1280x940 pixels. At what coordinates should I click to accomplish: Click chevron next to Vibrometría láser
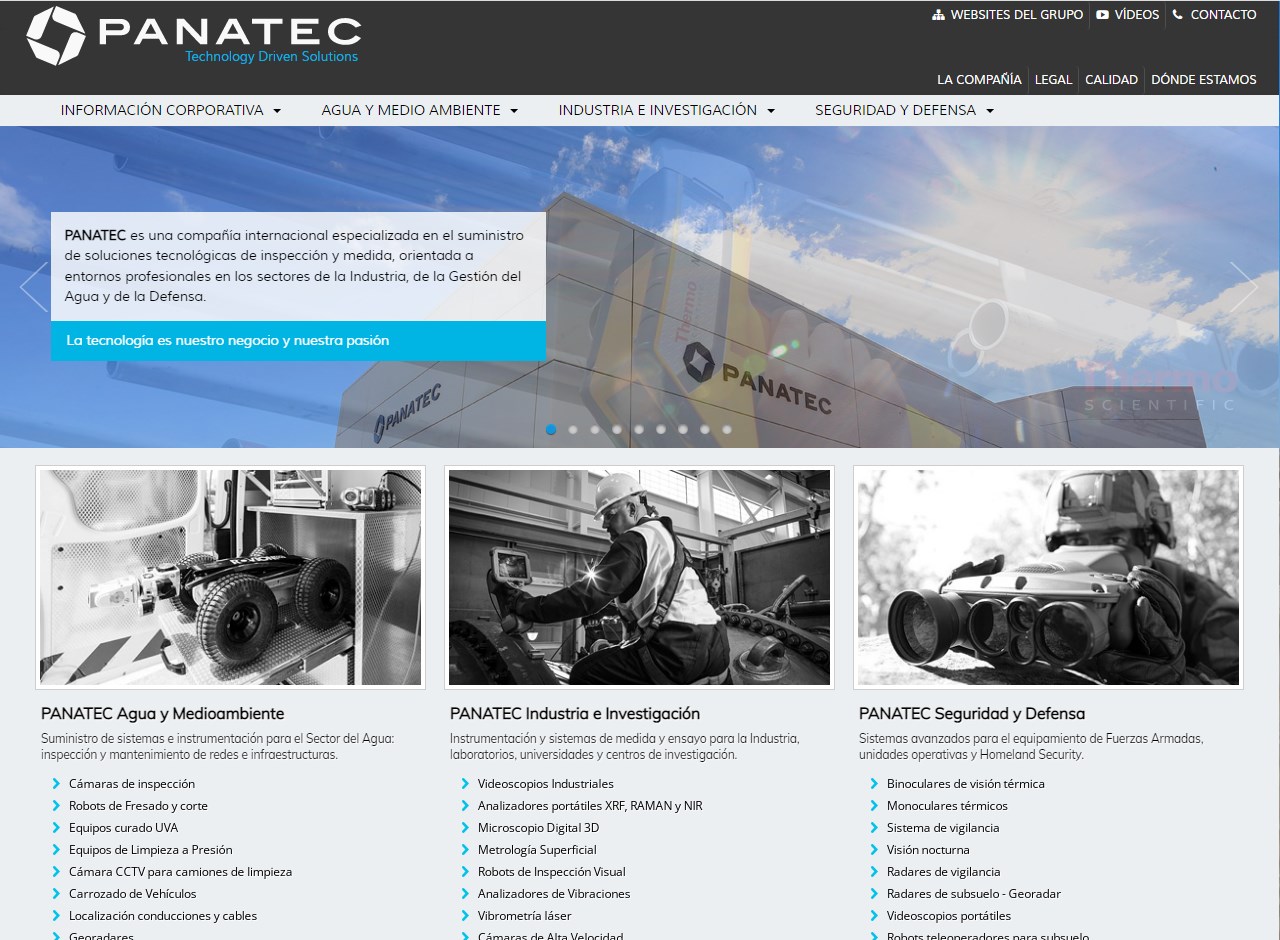[x=466, y=916]
